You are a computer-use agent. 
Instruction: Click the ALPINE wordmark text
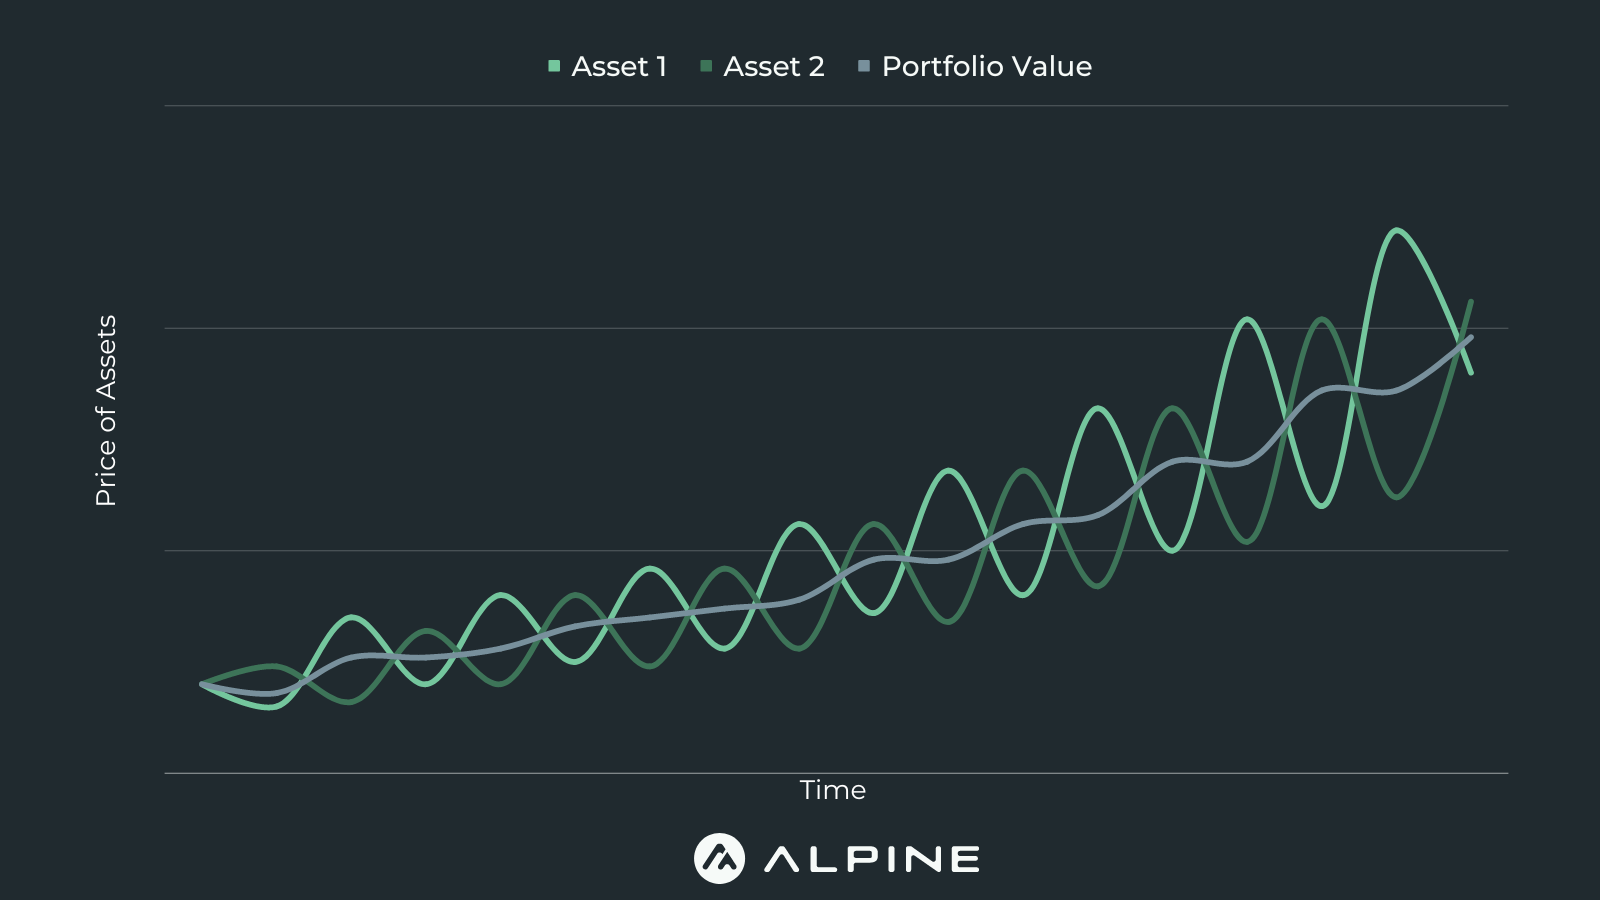[872, 859]
